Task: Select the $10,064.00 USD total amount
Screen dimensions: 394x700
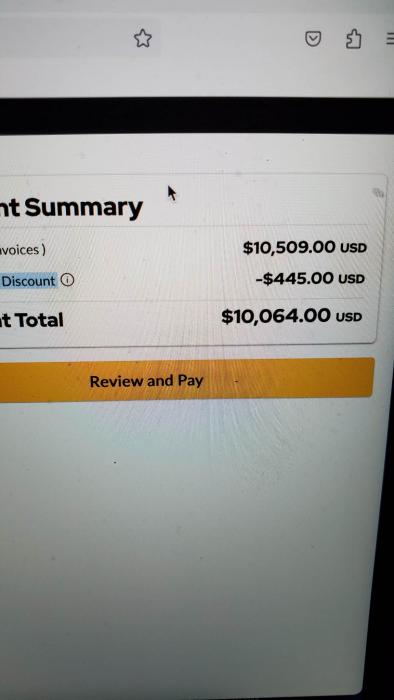Action: (291, 316)
